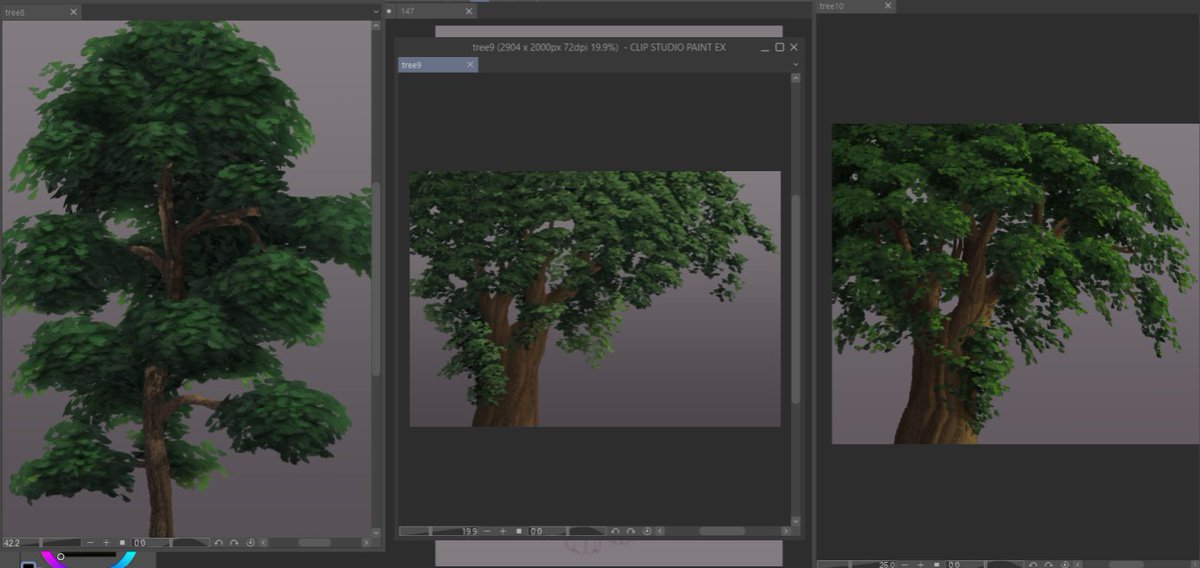Reset rotation in tree9 window

coord(647,531)
